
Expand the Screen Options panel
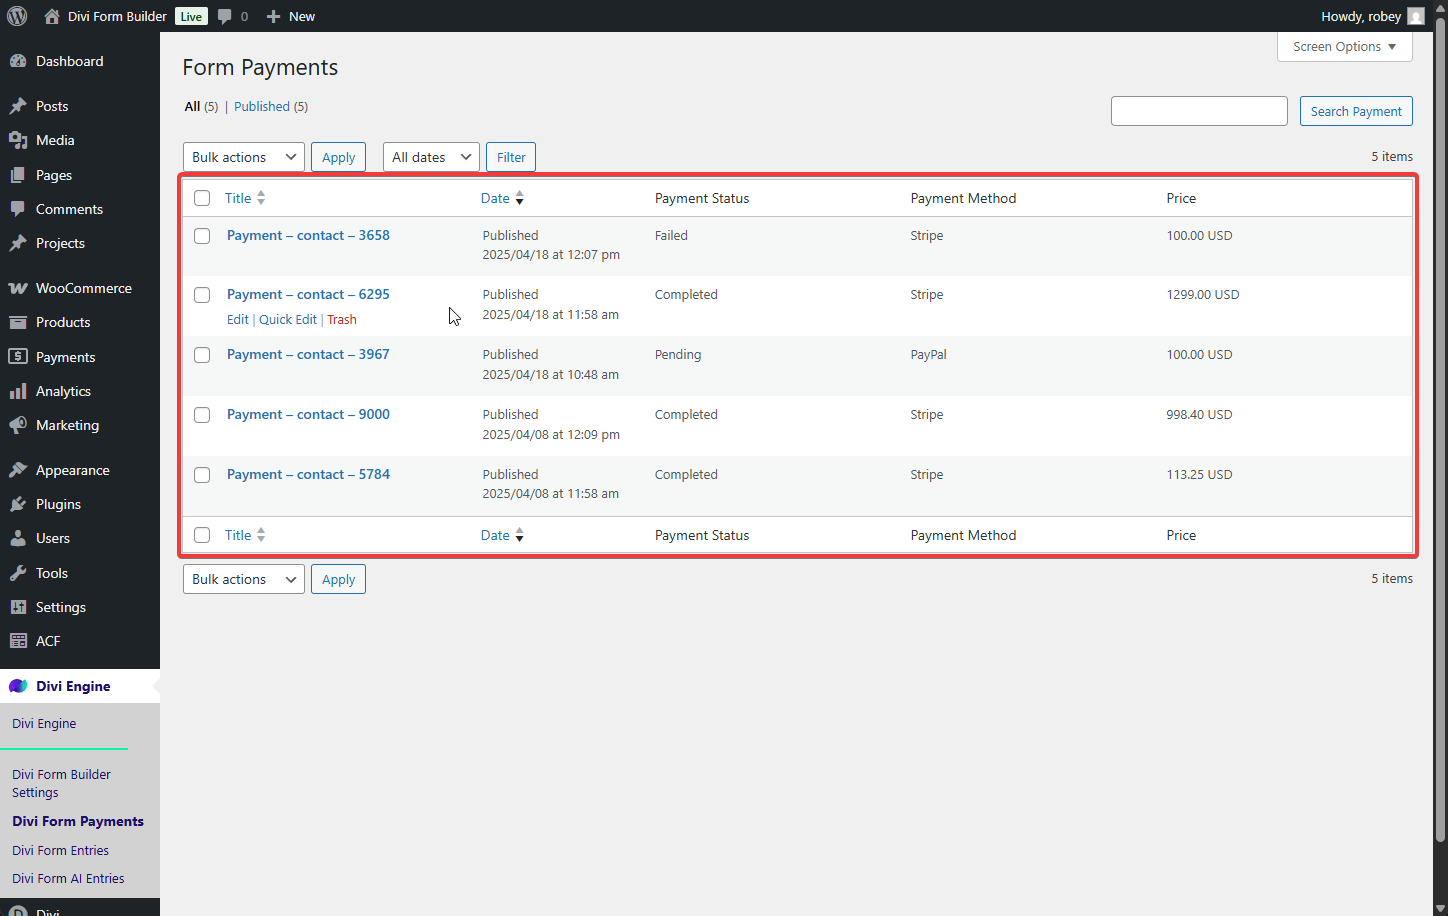coord(1343,46)
